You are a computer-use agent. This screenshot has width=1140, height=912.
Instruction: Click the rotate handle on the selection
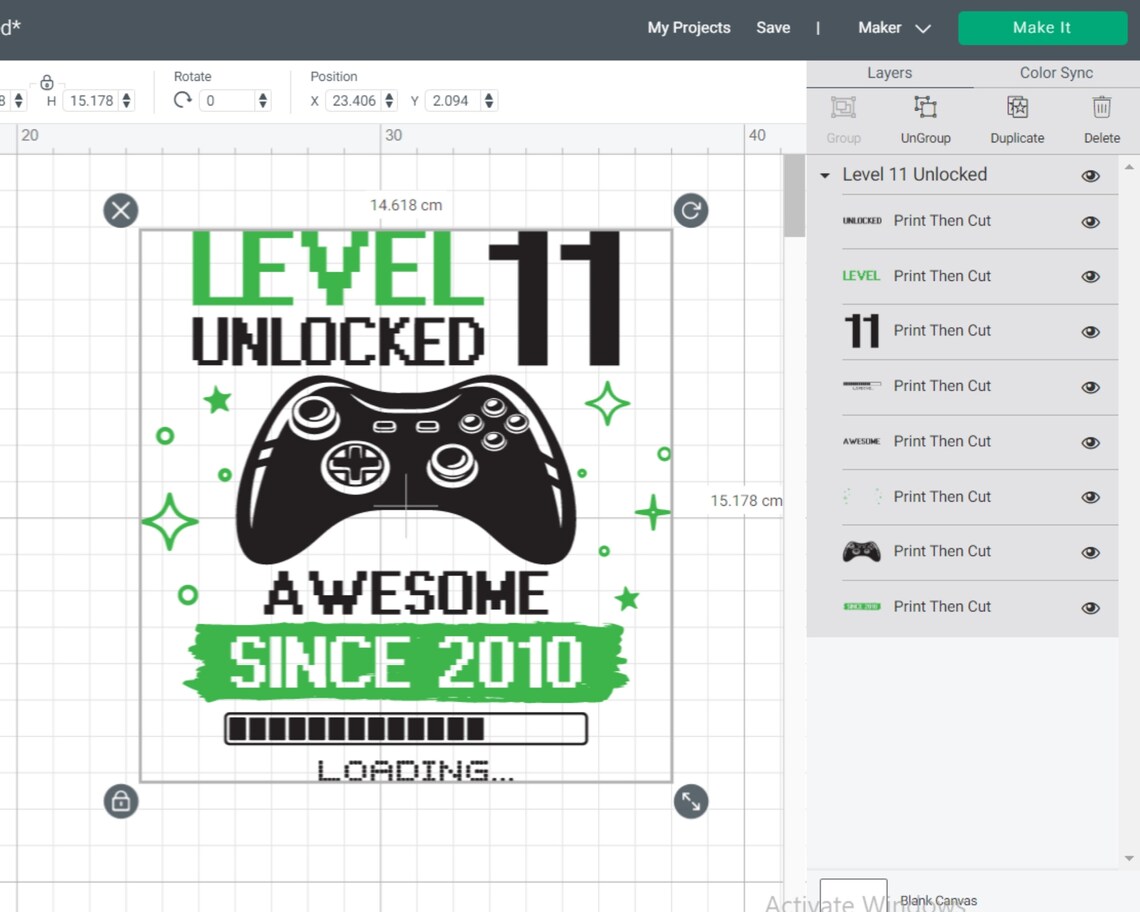690,210
